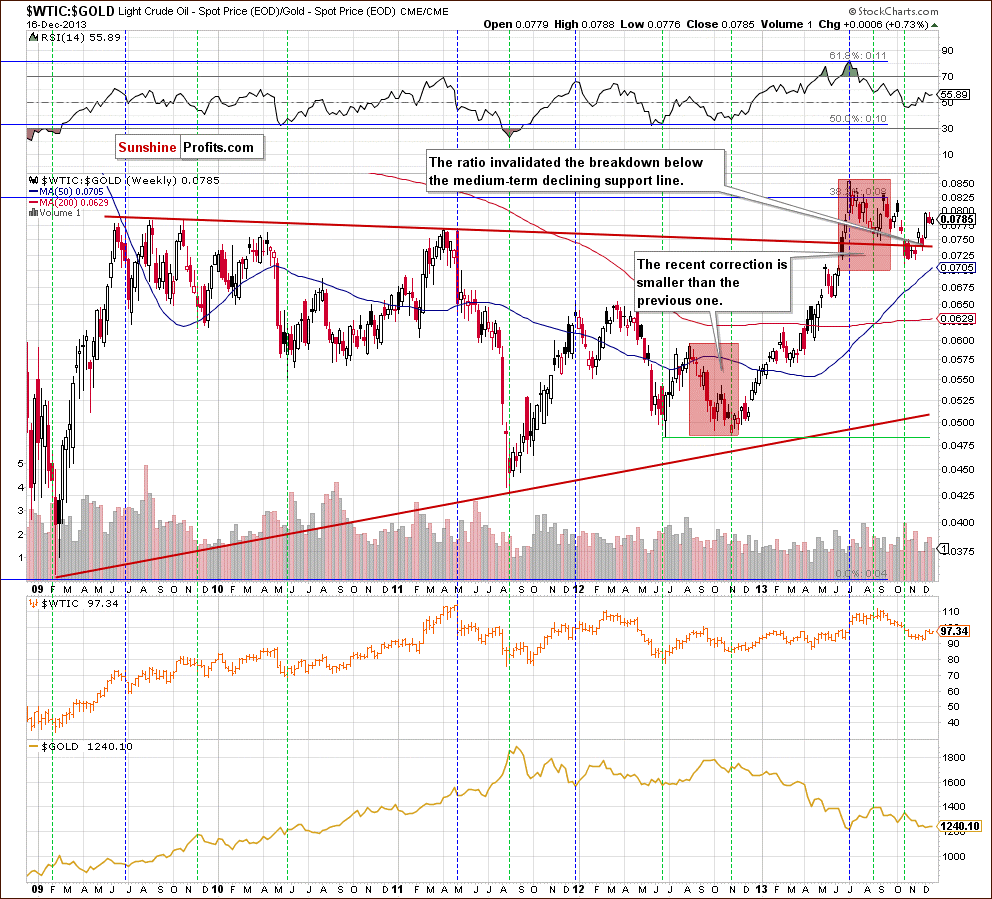Click the breakdown invalidation annotation box
The image size is (992, 899).
[x=574, y=171]
